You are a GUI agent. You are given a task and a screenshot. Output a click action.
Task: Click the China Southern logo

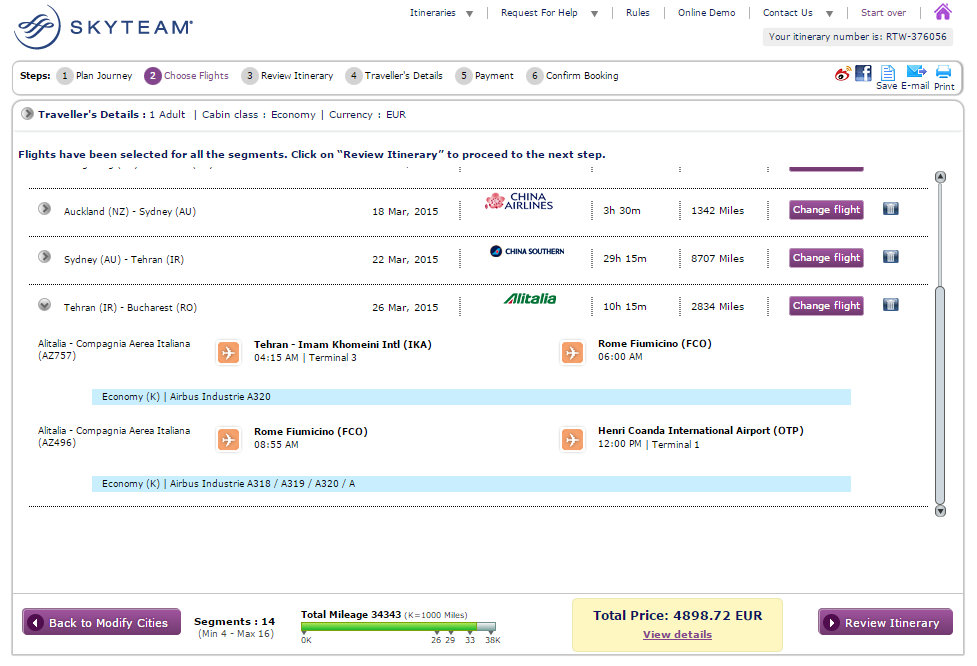coord(527,251)
